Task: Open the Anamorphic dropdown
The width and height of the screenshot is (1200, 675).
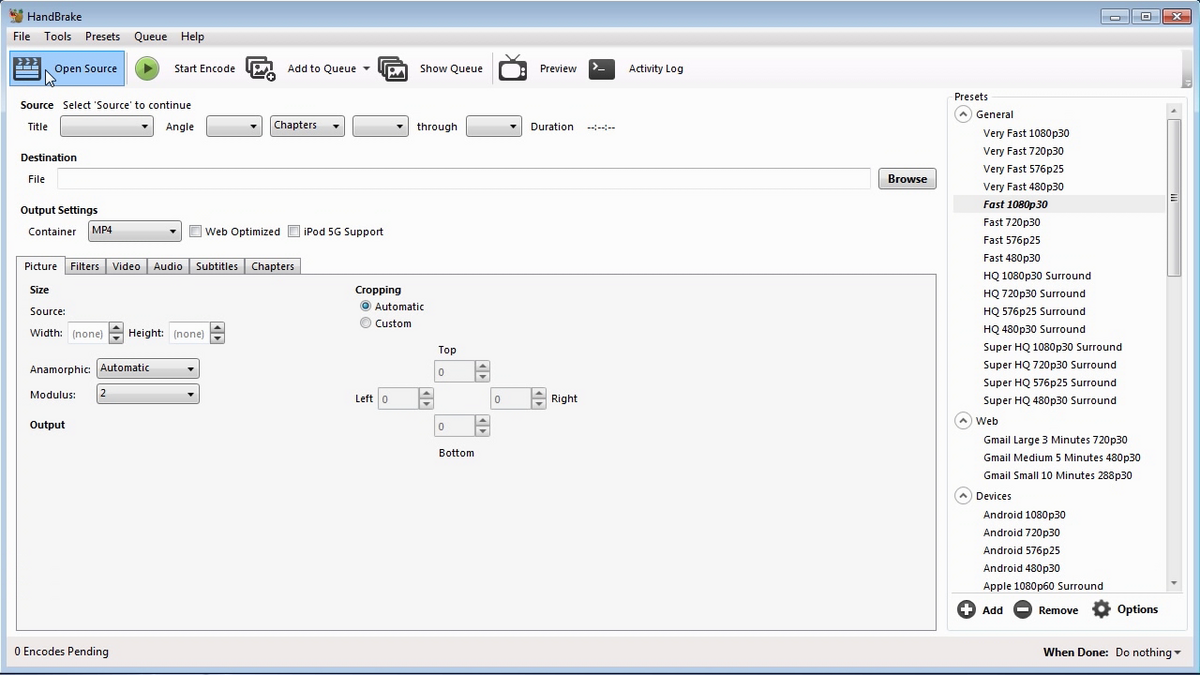Action: pyautogui.click(x=148, y=368)
